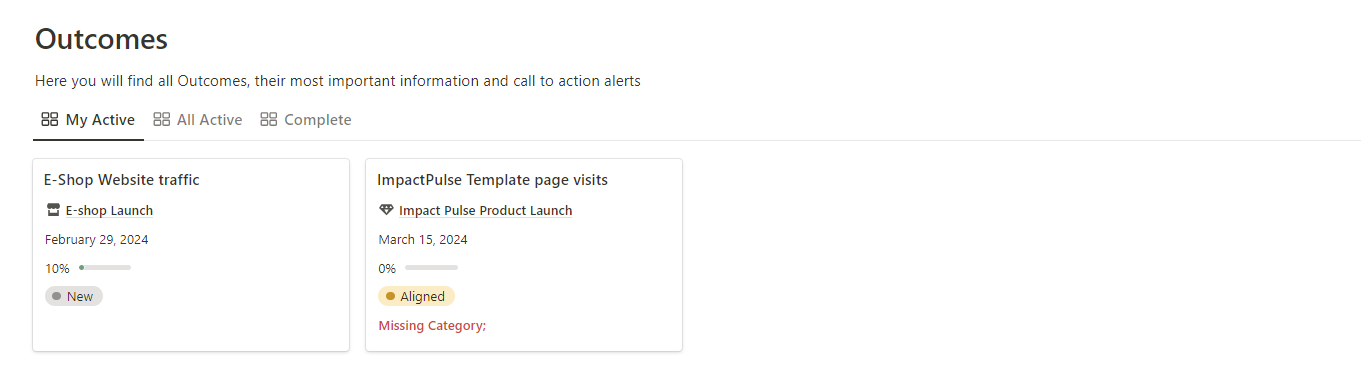
Task: Click the Missing Category alert text
Action: click(x=432, y=325)
